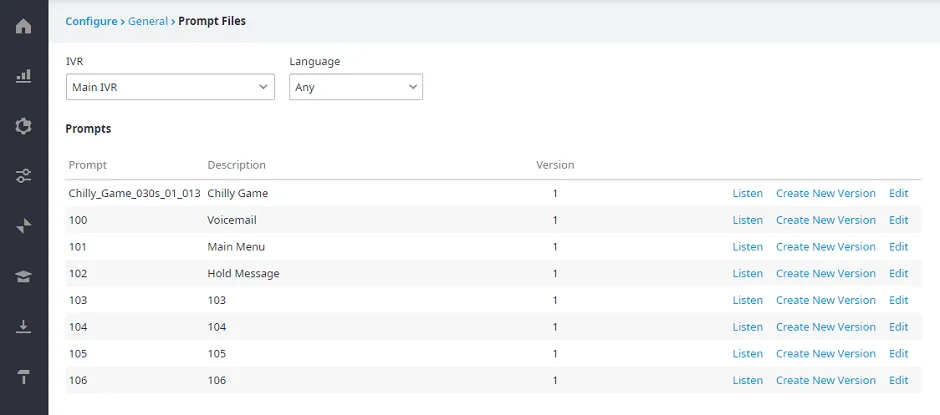Listen to prompt 100 Voicemail
940x415 pixels.
click(748, 220)
